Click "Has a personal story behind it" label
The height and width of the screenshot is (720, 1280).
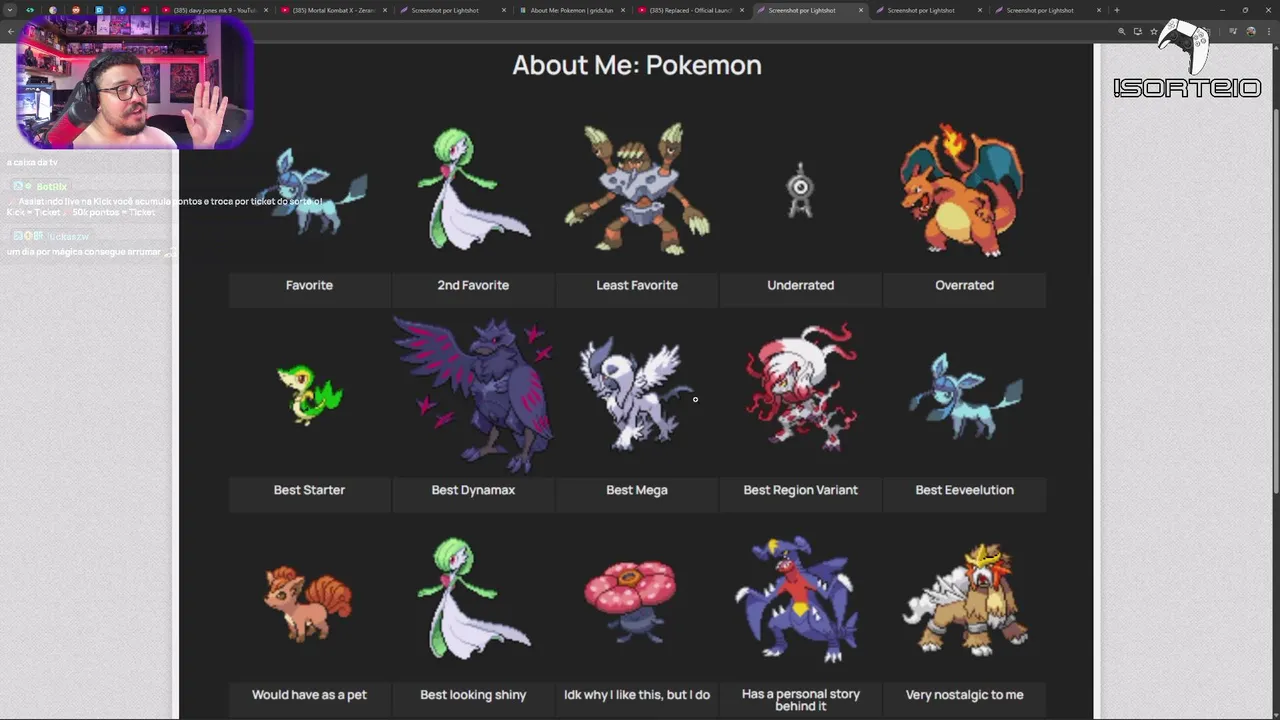coord(800,700)
